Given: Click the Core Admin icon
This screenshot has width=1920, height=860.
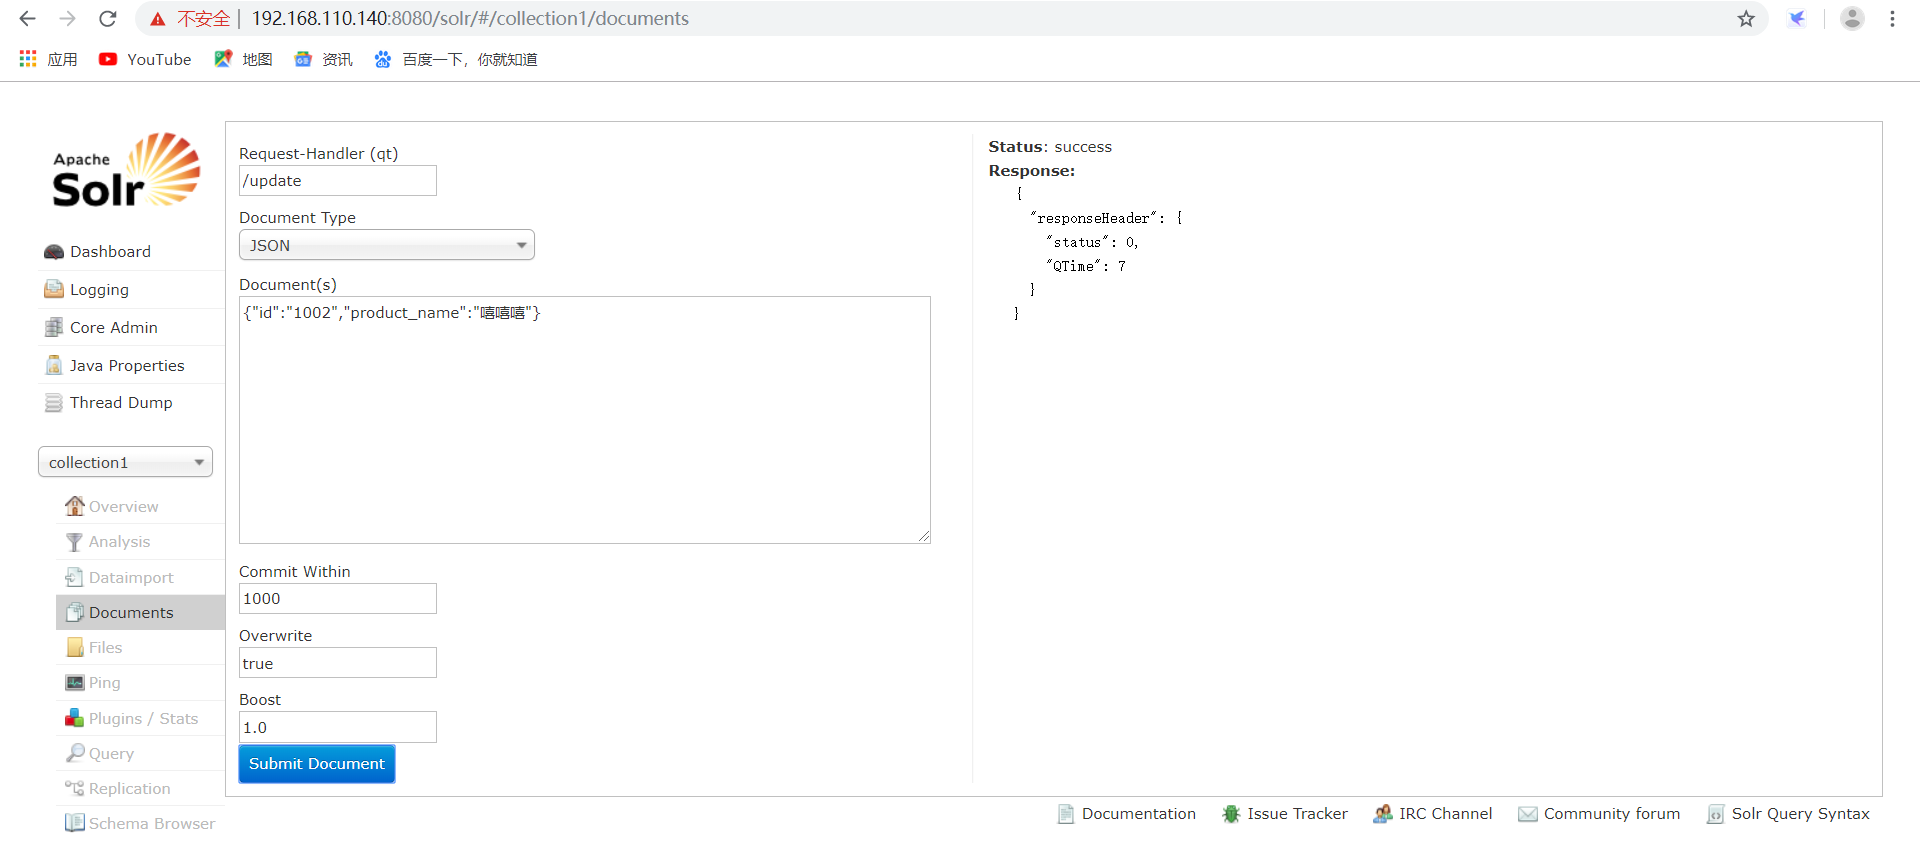Looking at the screenshot, I should [54, 328].
